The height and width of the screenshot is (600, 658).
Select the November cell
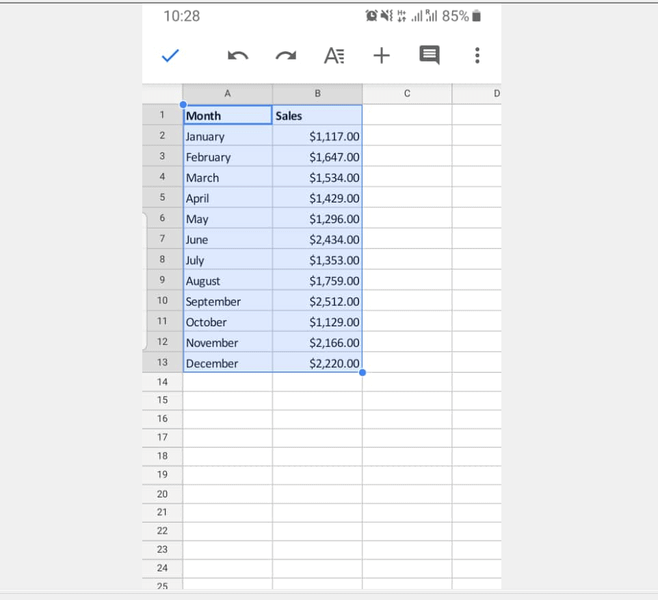tap(227, 342)
